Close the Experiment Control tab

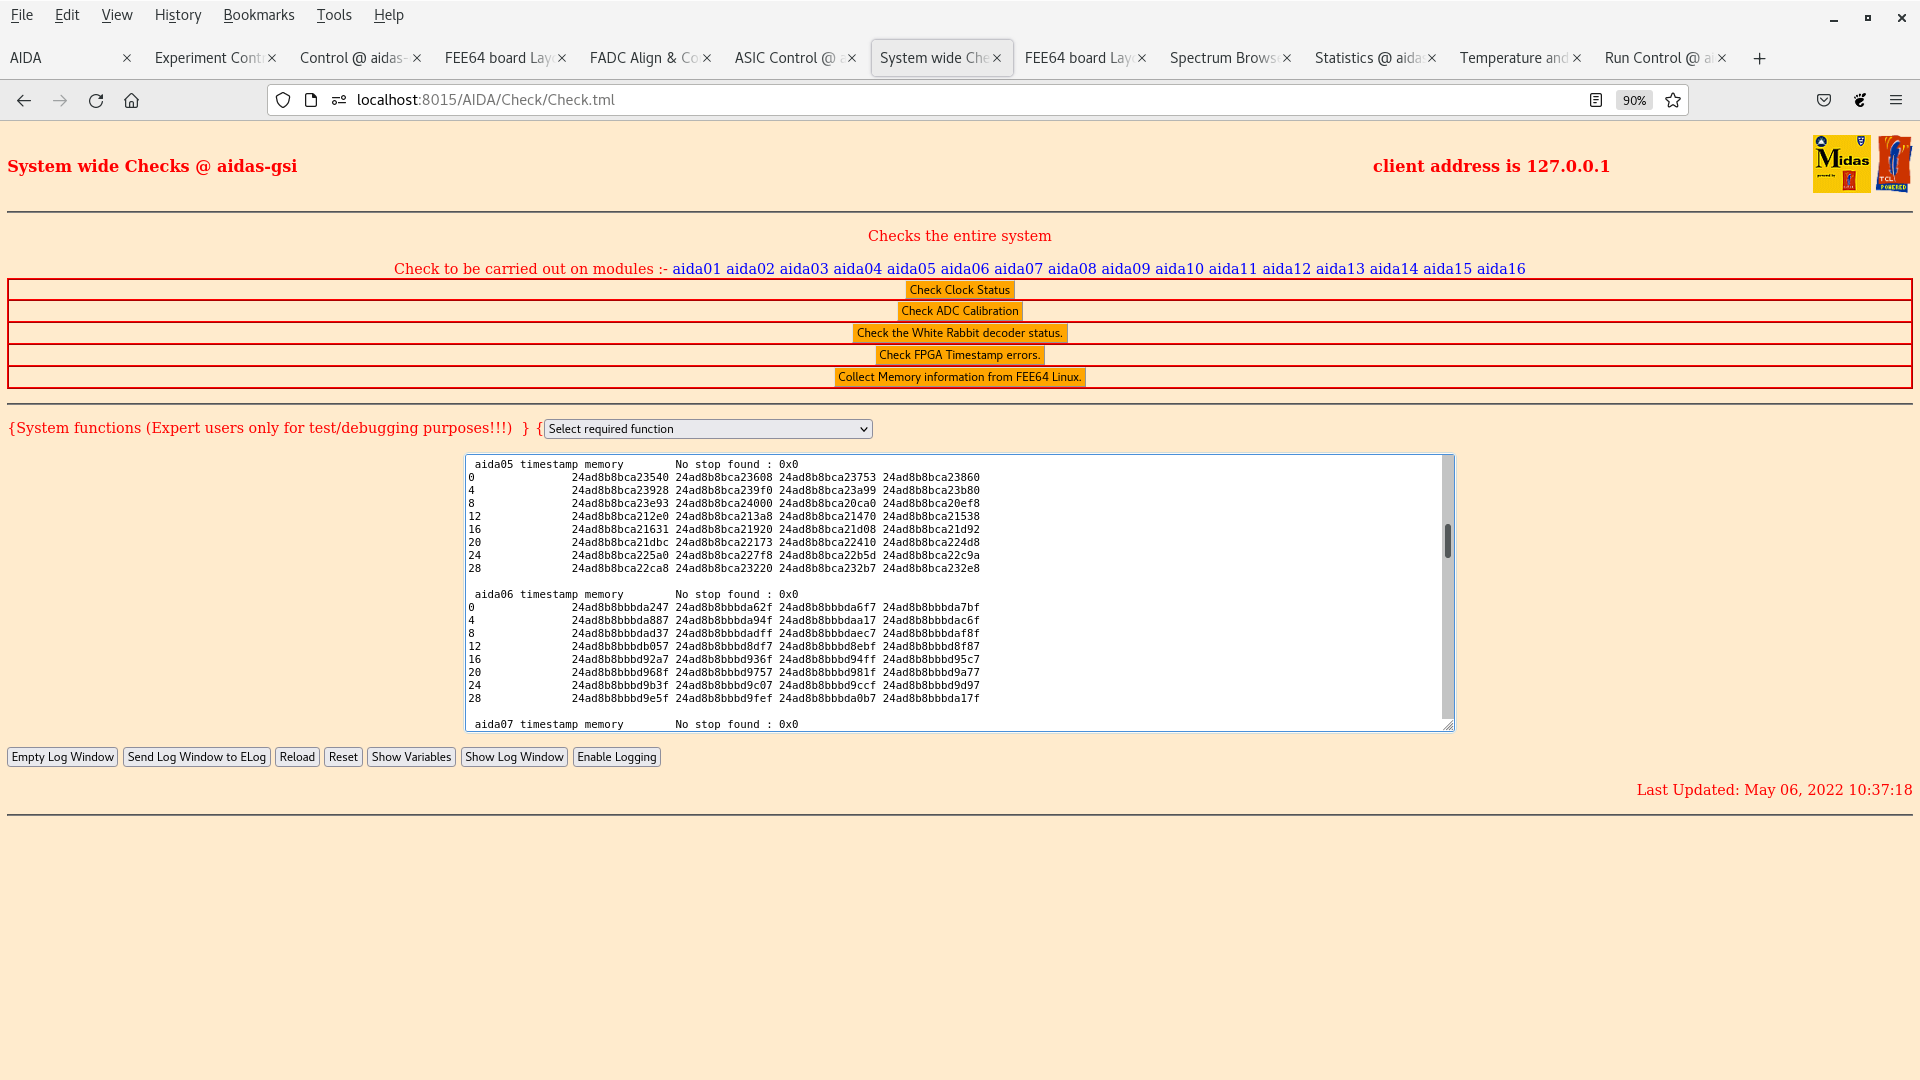(272, 58)
